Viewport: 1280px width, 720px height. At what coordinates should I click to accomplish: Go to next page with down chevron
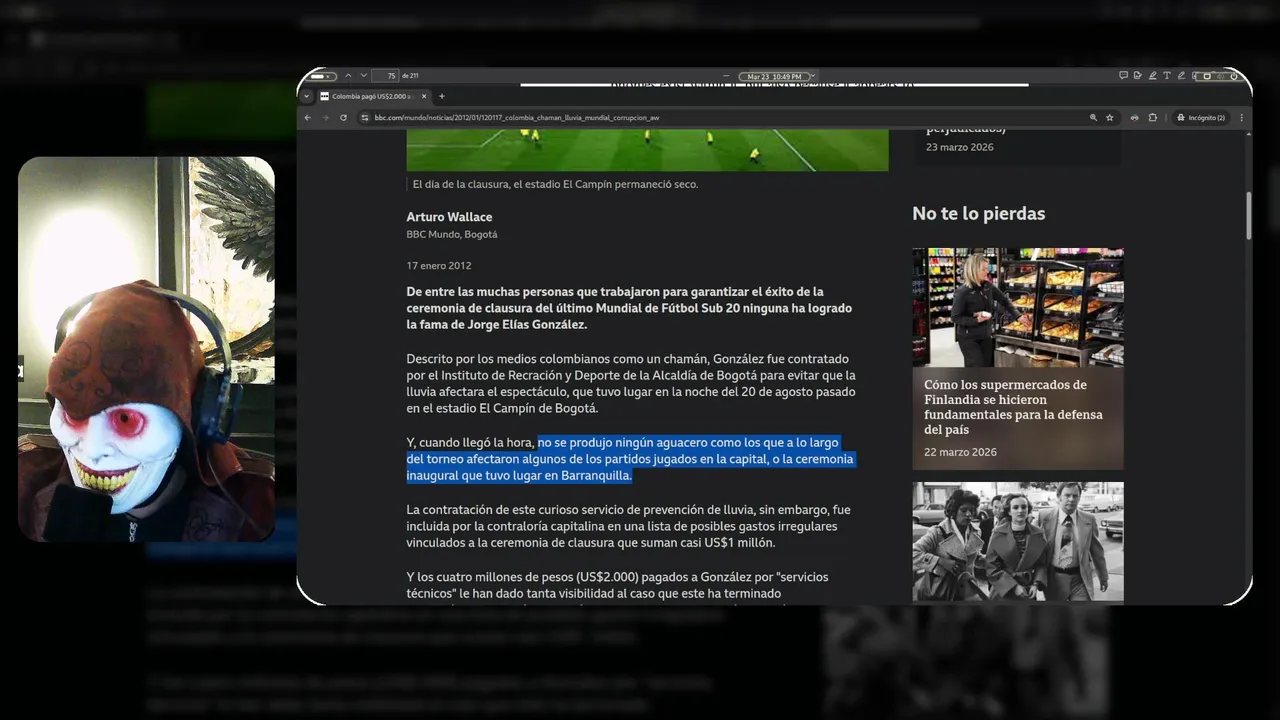click(362, 76)
